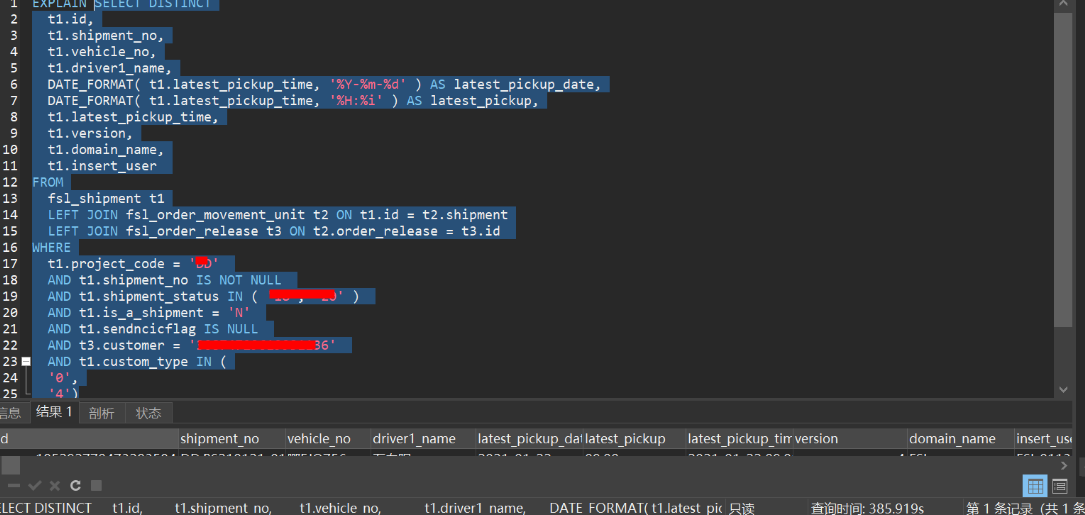This screenshot has width=1085, height=515.
Task: Click 't1.shipment_status' on line 19
Action: pyautogui.click(x=149, y=296)
